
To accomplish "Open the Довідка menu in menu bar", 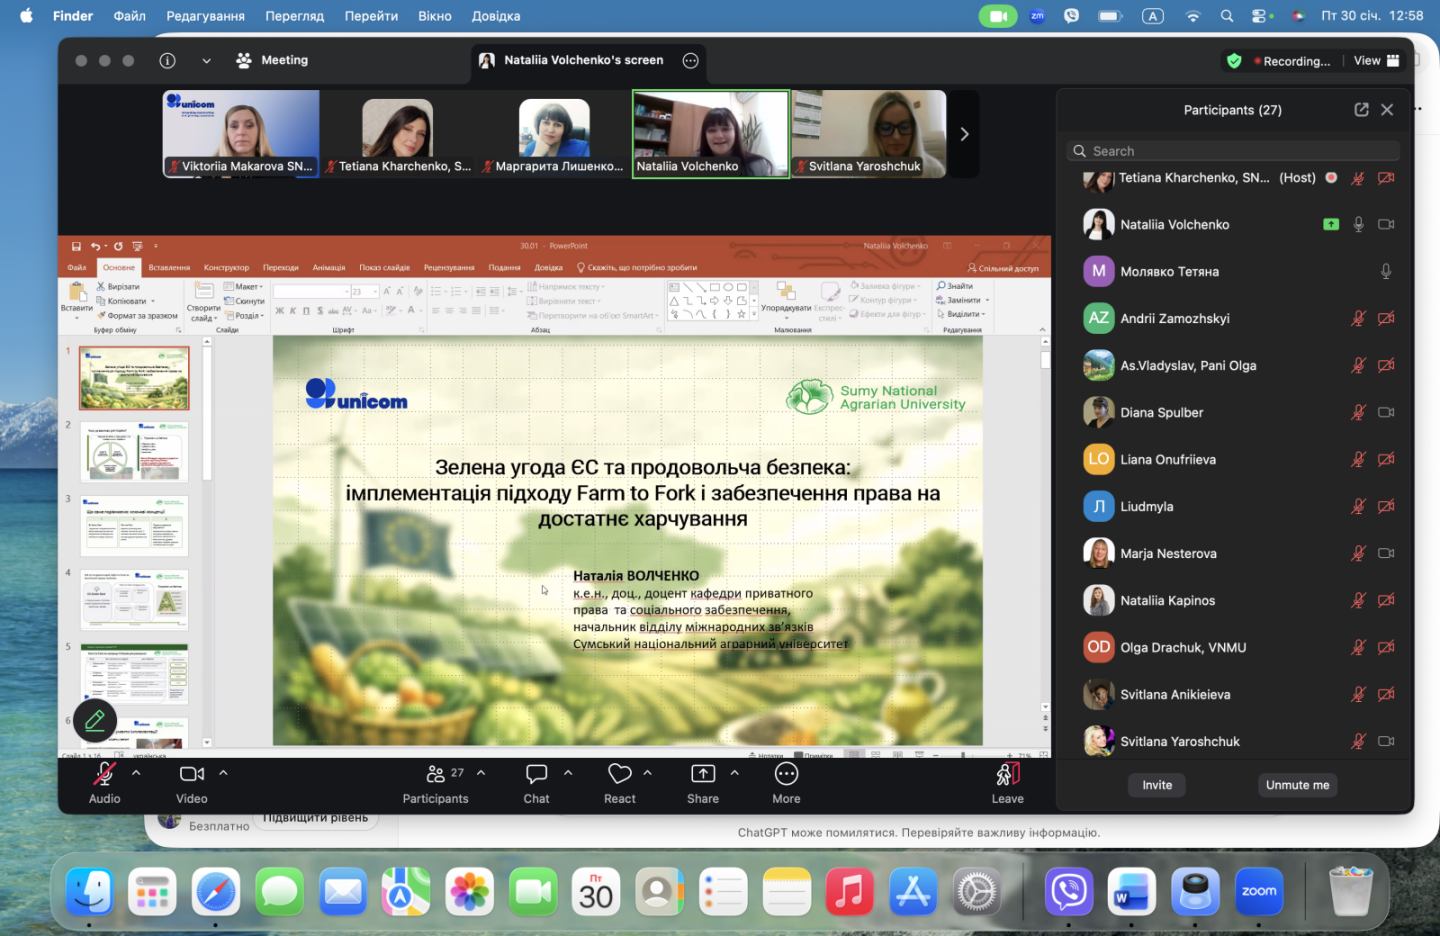I will point(496,16).
